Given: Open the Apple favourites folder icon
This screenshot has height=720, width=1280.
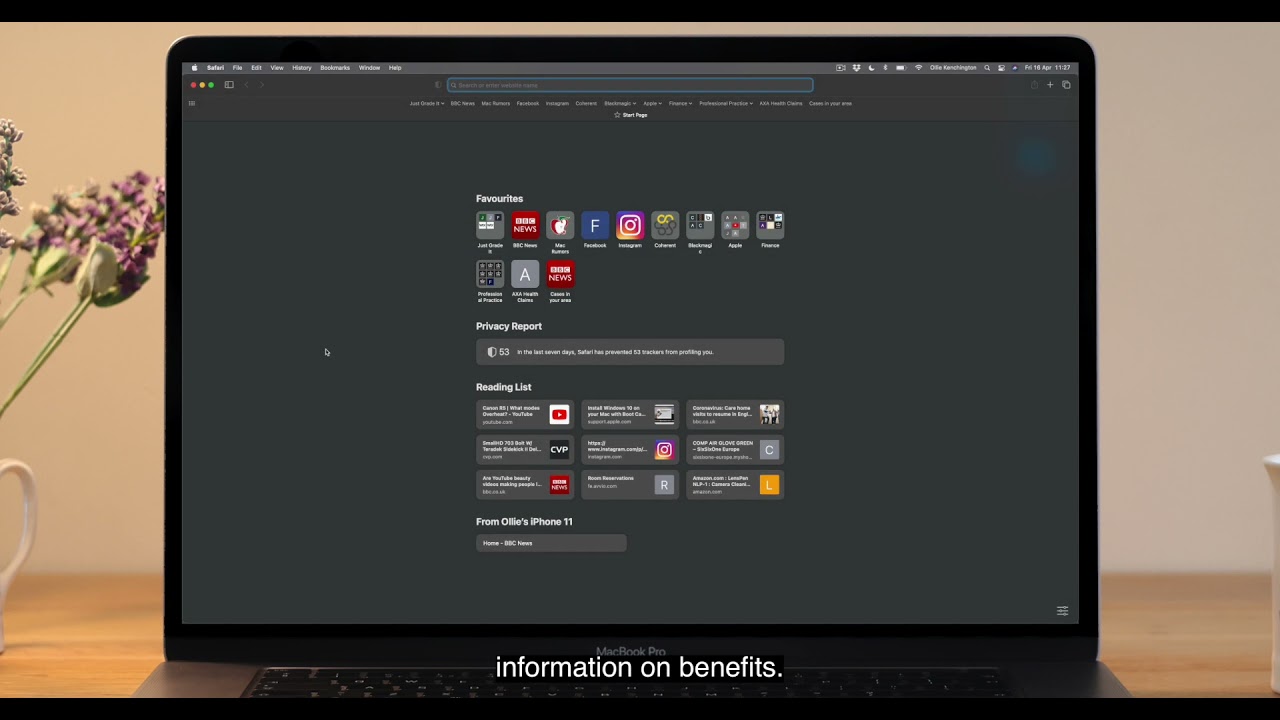Looking at the screenshot, I should 735,225.
